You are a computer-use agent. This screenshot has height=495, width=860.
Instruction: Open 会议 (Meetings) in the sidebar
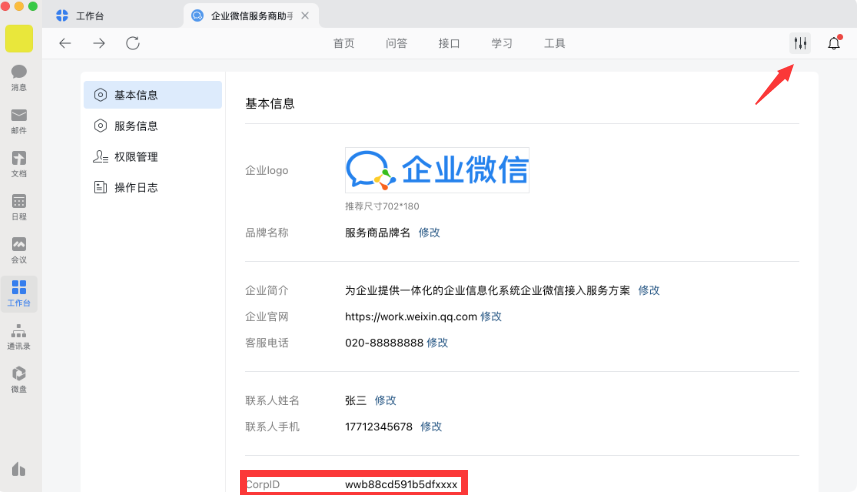19,249
